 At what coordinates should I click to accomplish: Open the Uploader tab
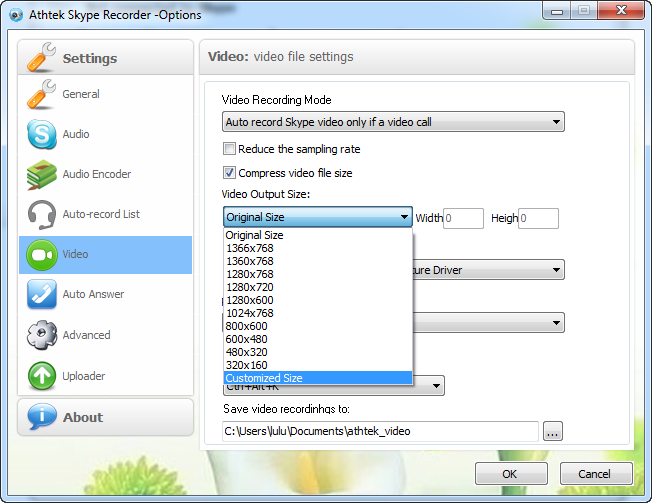tap(106, 376)
